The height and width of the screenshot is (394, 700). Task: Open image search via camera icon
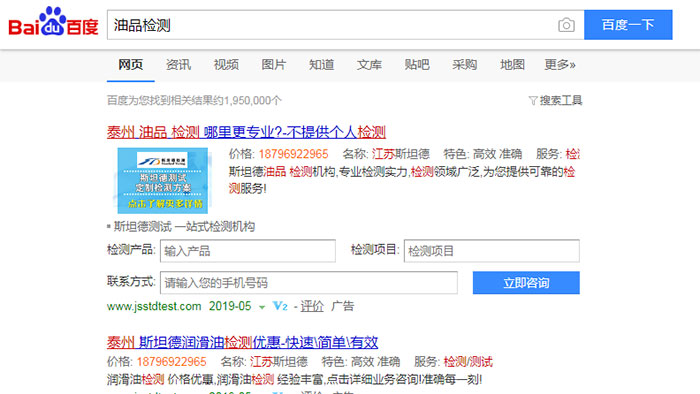566,25
